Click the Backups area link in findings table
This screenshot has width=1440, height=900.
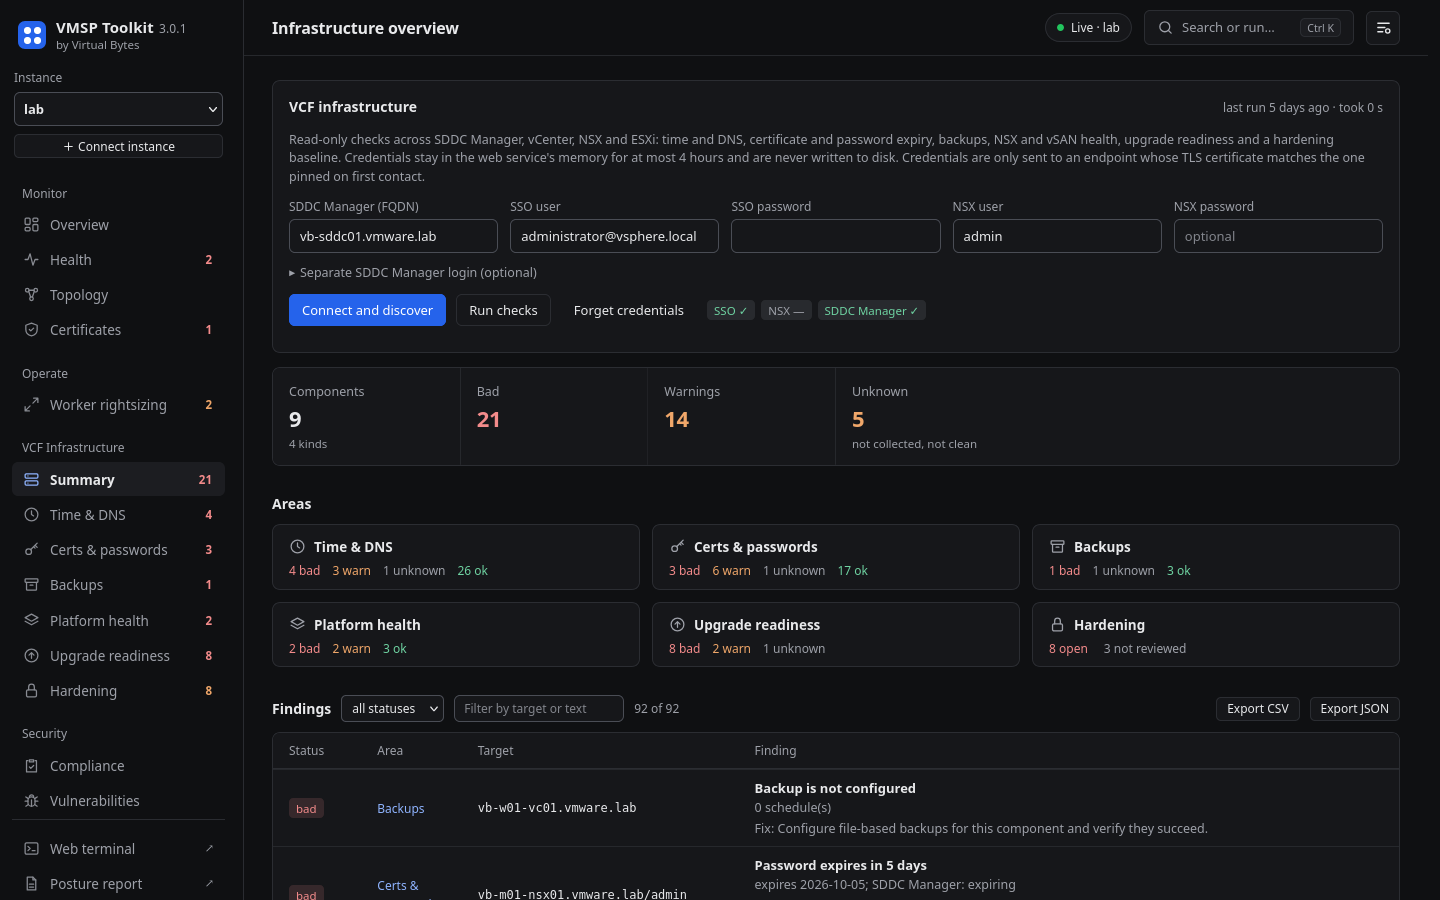click(401, 808)
